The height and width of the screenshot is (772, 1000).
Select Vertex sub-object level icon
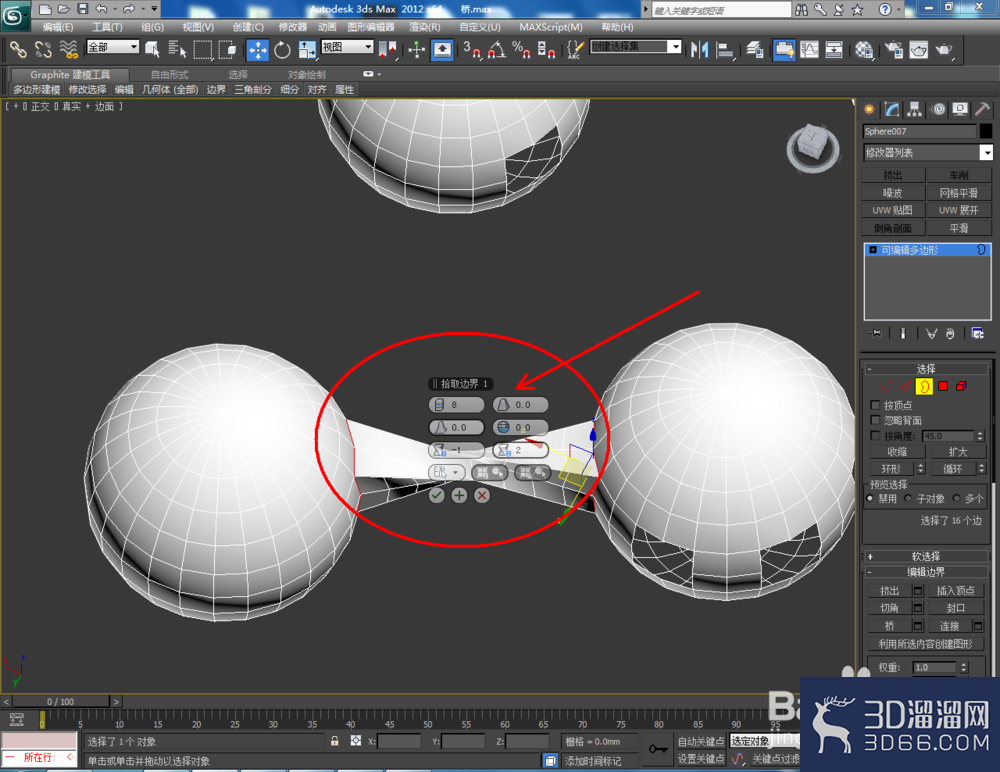[886, 386]
